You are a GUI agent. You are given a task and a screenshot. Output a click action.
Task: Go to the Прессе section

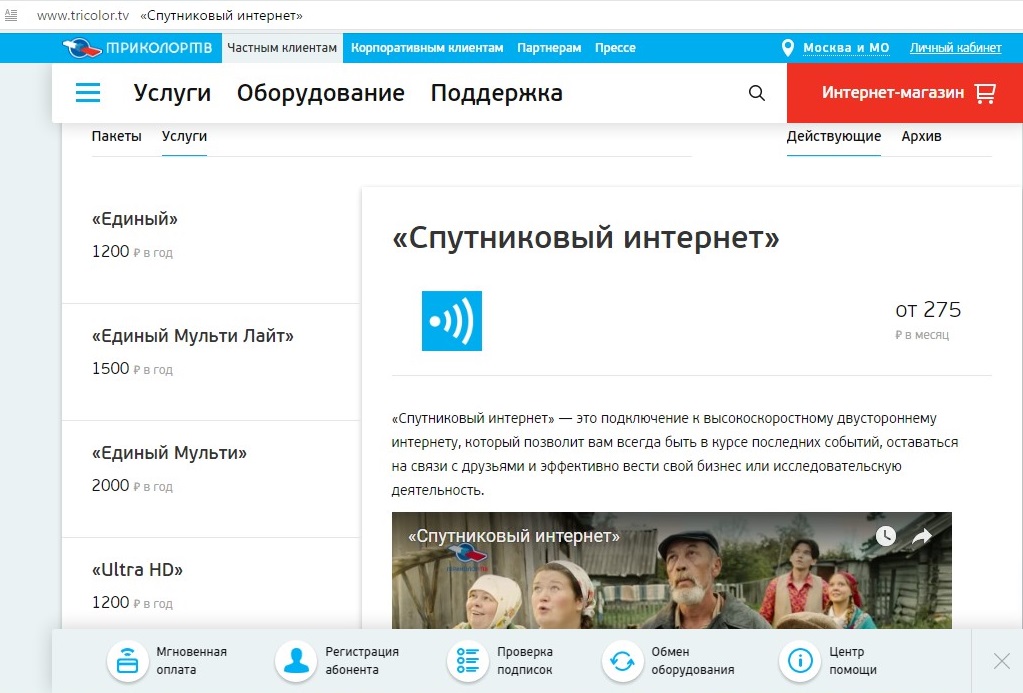[x=615, y=48]
